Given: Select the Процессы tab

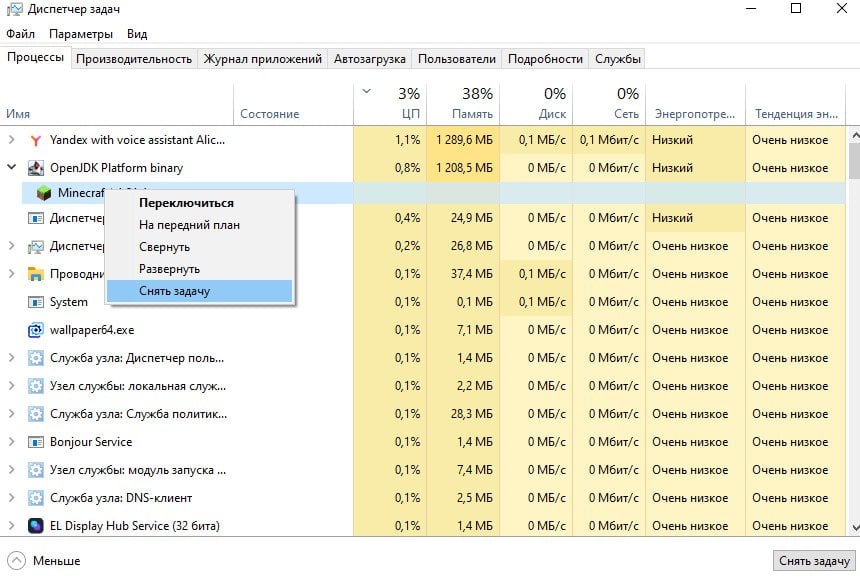Looking at the screenshot, I should (x=36, y=57).
